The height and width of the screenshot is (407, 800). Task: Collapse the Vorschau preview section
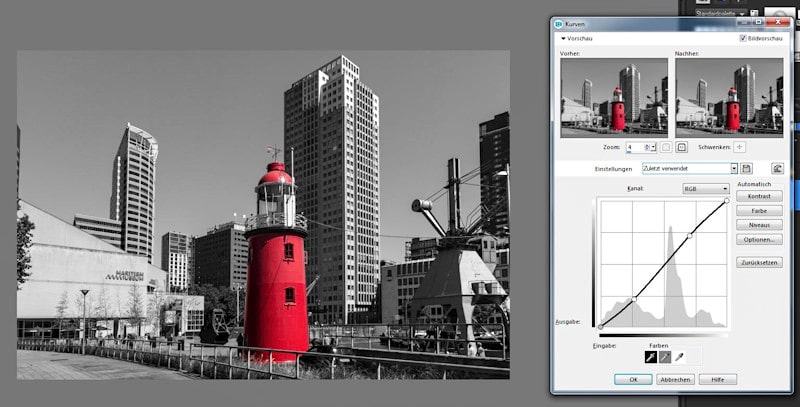pos(564,38)
